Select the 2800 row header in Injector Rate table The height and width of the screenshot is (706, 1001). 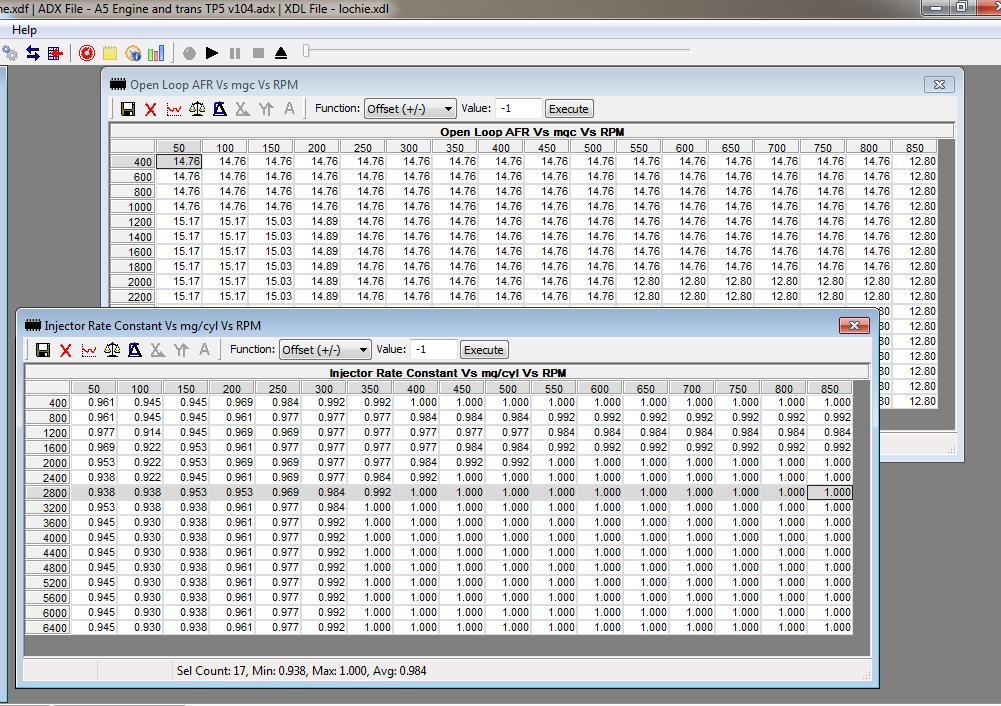(x=47, y=493)
